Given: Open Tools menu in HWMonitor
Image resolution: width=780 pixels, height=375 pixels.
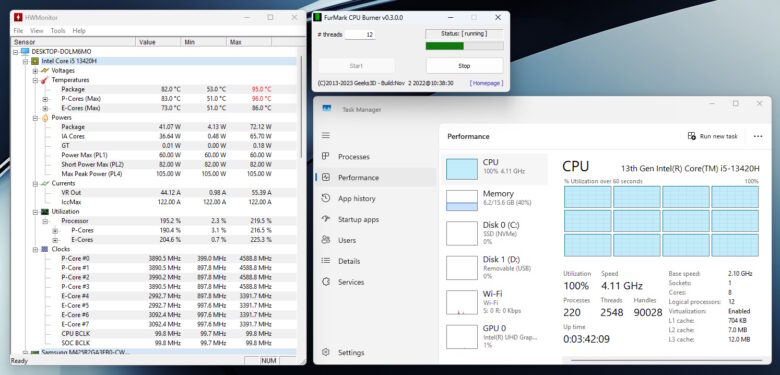Looking at the screenshot, I should [x=58, y=30].
